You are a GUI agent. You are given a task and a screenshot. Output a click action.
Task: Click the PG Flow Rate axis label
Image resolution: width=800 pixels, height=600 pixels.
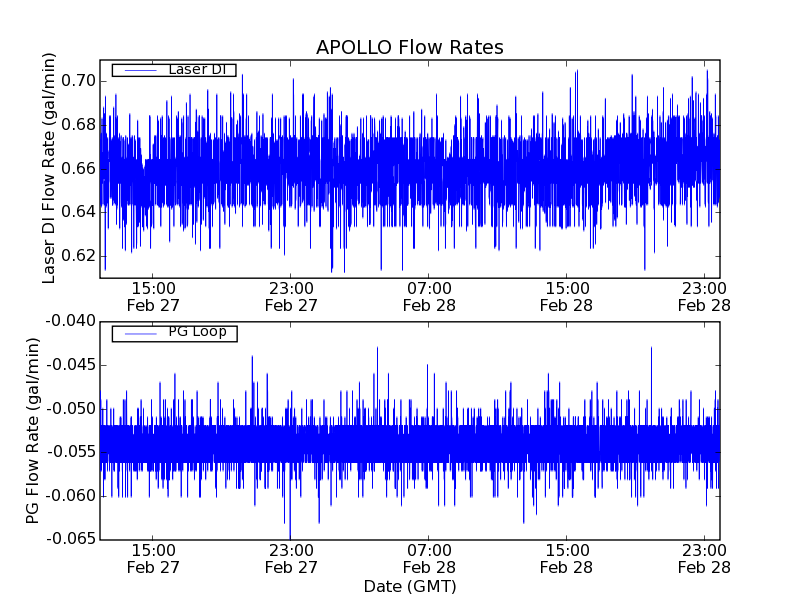(32, 431)
